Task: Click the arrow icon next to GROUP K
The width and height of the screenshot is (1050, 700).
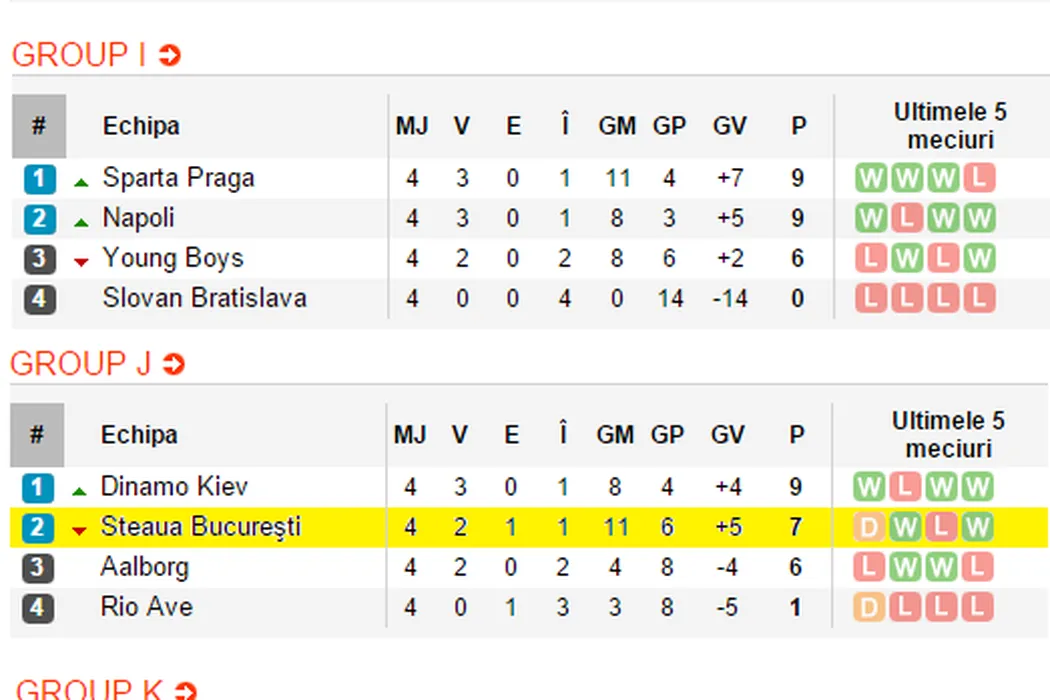Action: coord(185,690)
